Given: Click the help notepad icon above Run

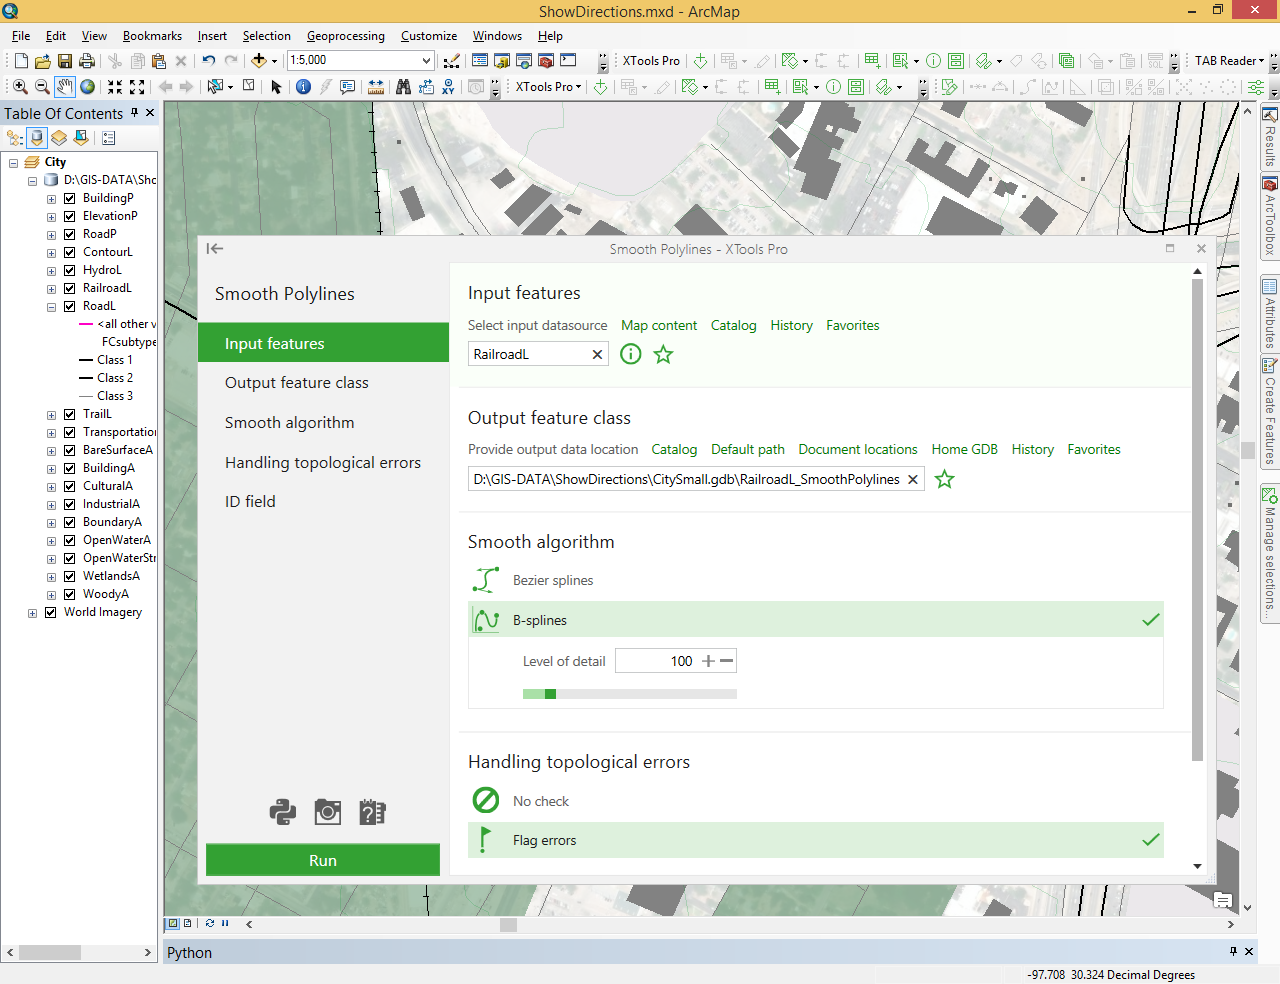Looking at the screenshot, I should [x=372, y=812].
